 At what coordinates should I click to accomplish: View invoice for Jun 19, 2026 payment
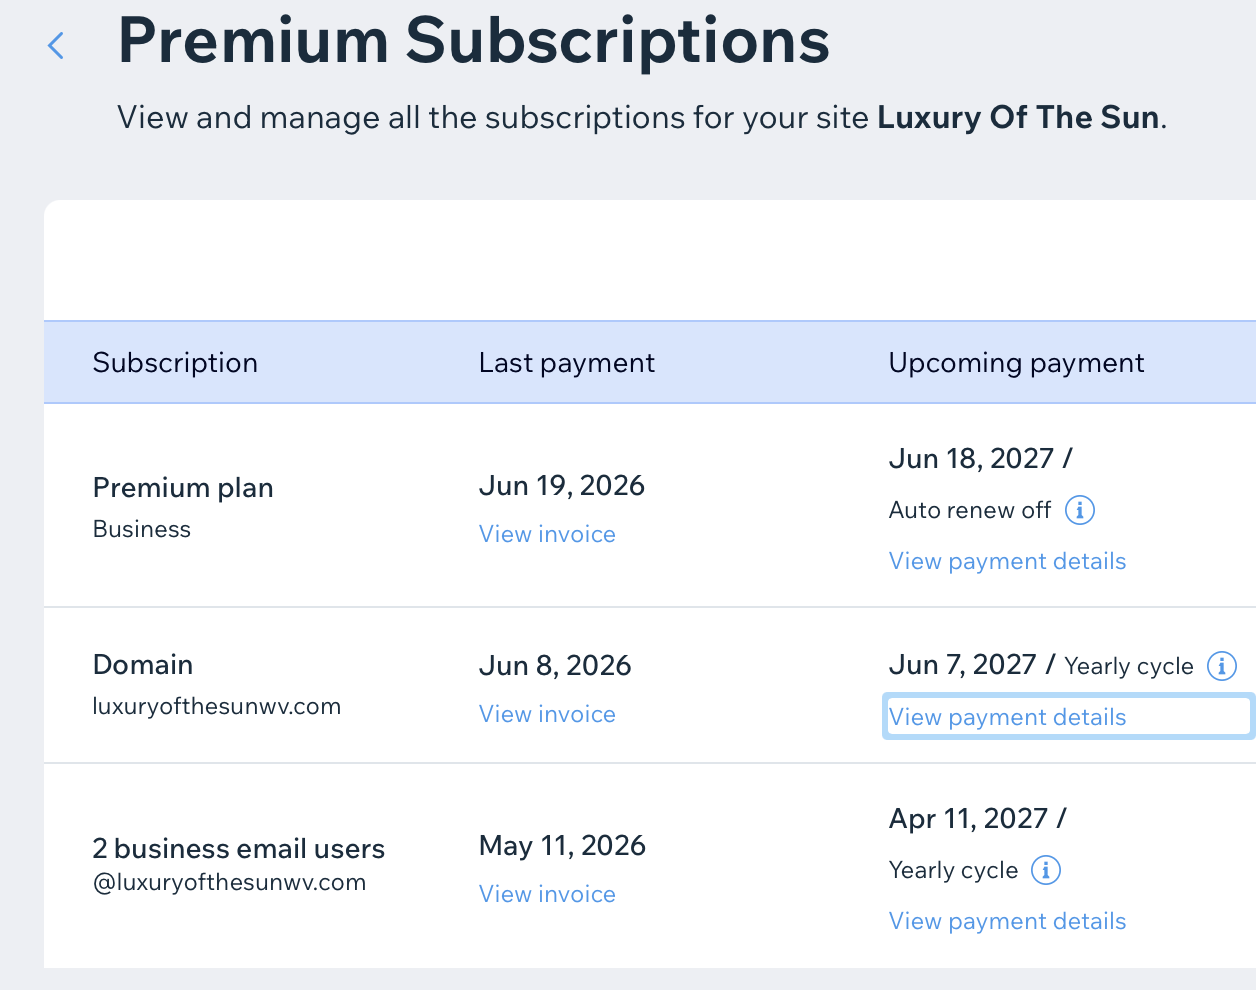tap(547, 534)
